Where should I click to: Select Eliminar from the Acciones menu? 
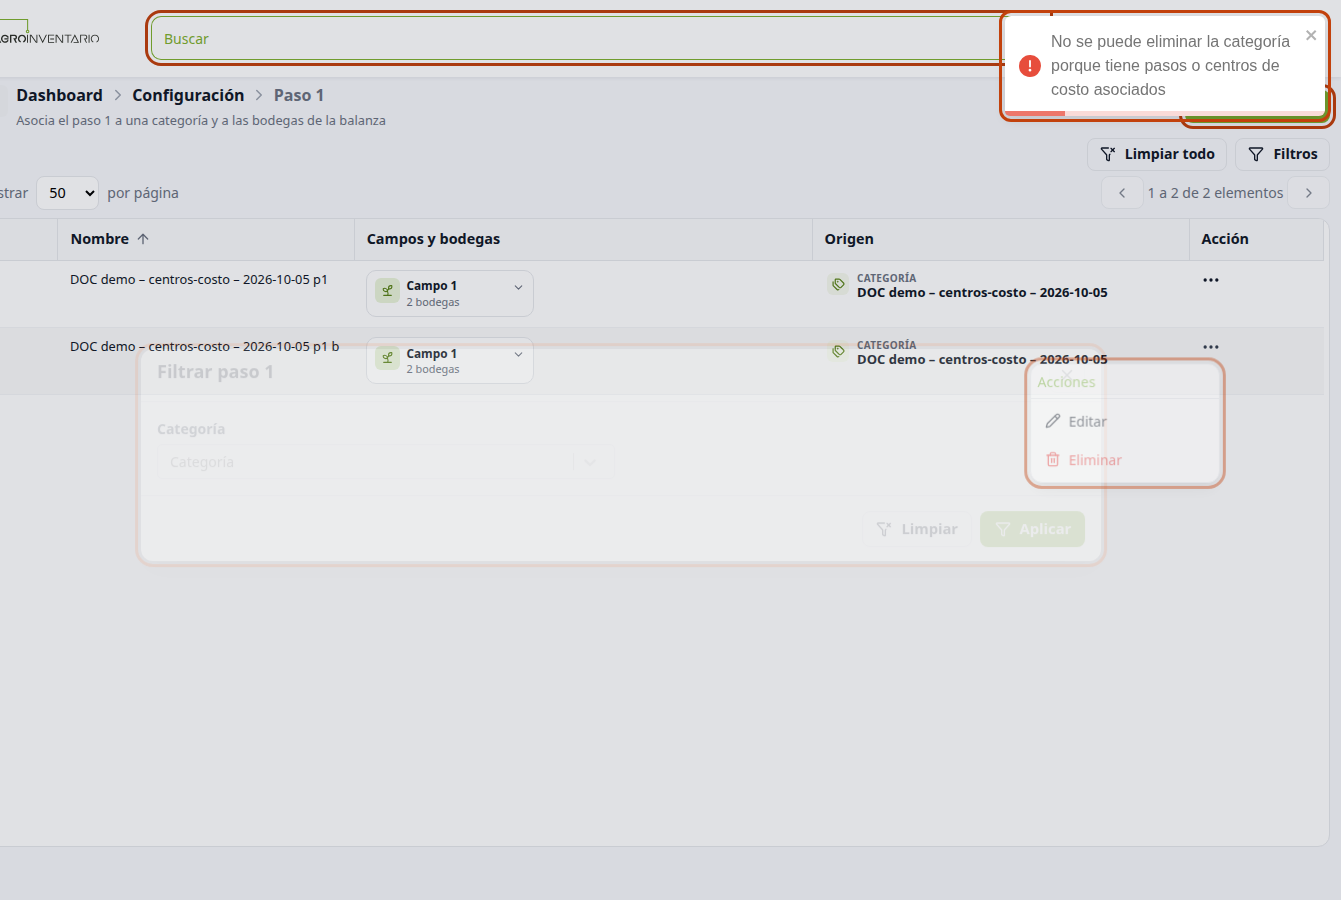click(x=1083, y=460)
